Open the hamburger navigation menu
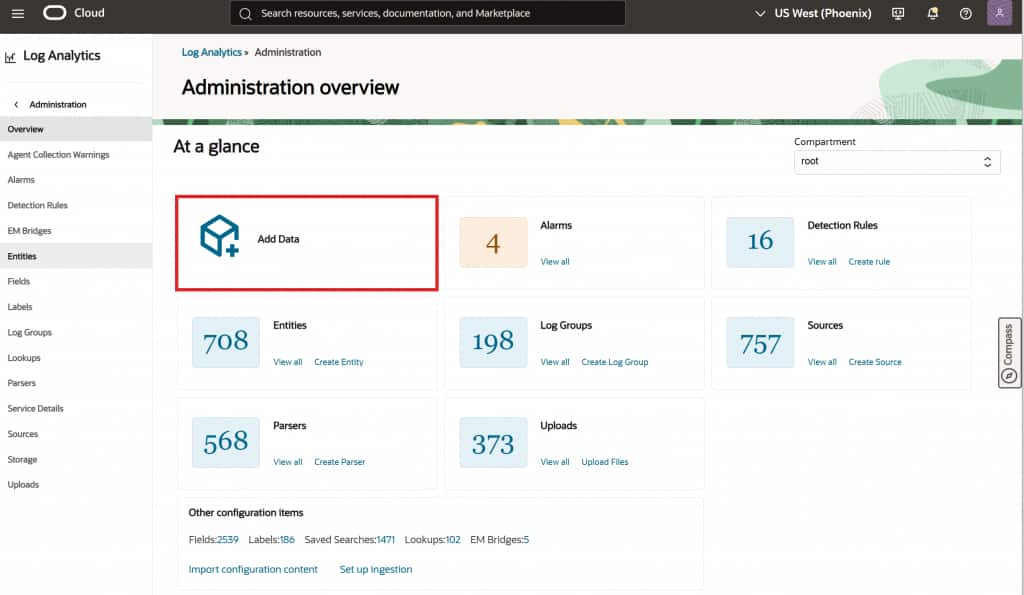 [x=18, y=13]
